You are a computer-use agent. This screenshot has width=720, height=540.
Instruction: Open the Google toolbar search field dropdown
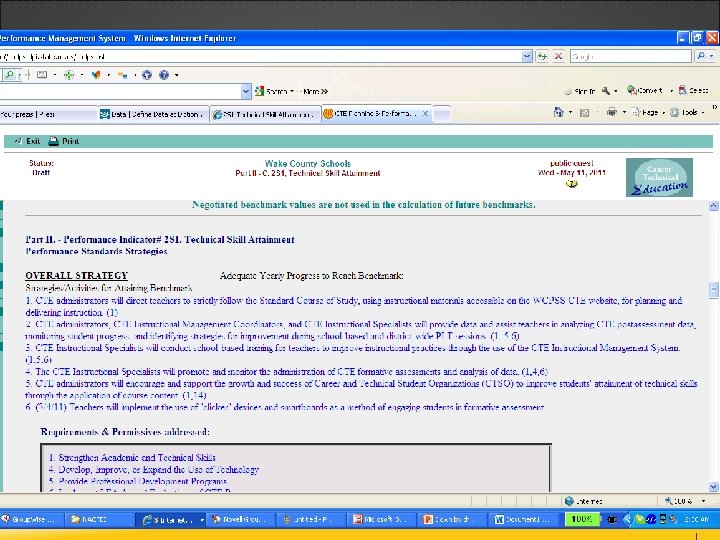(x=246, y=91)
